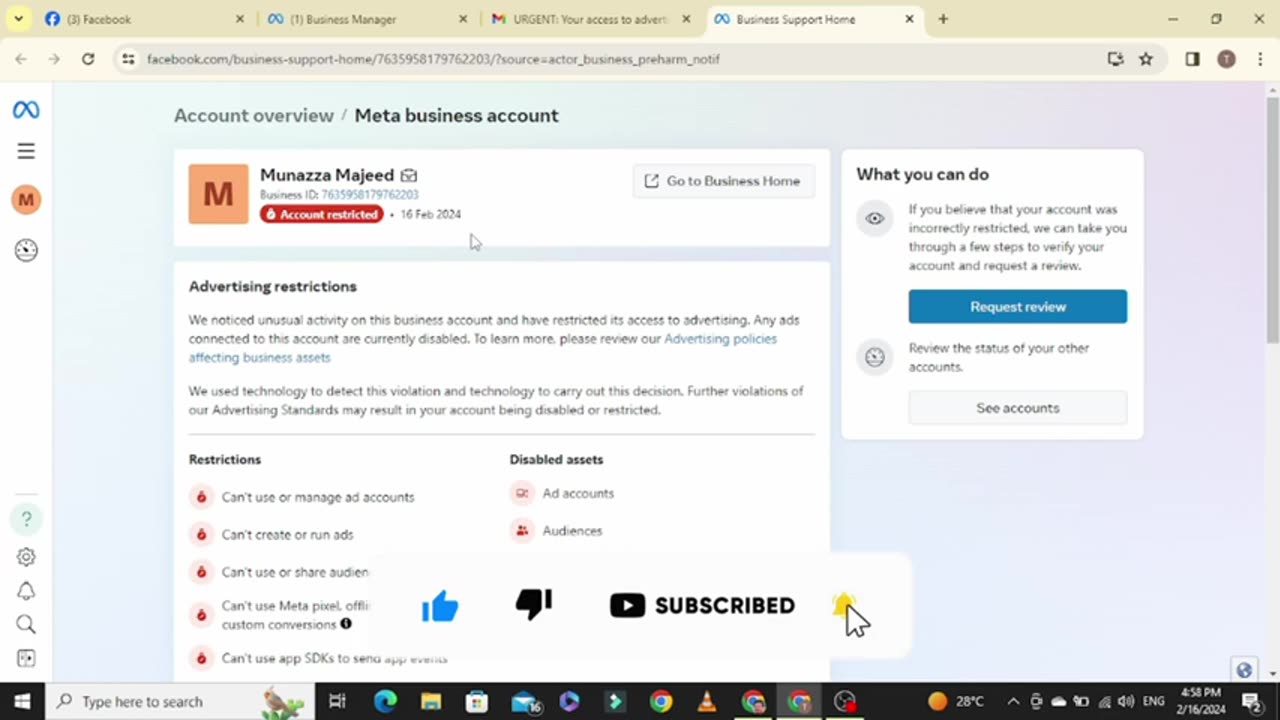Click the address bar URL
1280x720 pixels.
tap(433, 59)
